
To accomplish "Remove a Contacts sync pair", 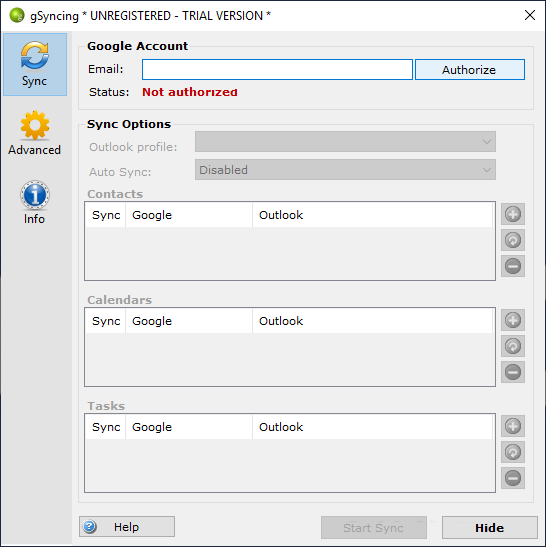I will [513, 266].
